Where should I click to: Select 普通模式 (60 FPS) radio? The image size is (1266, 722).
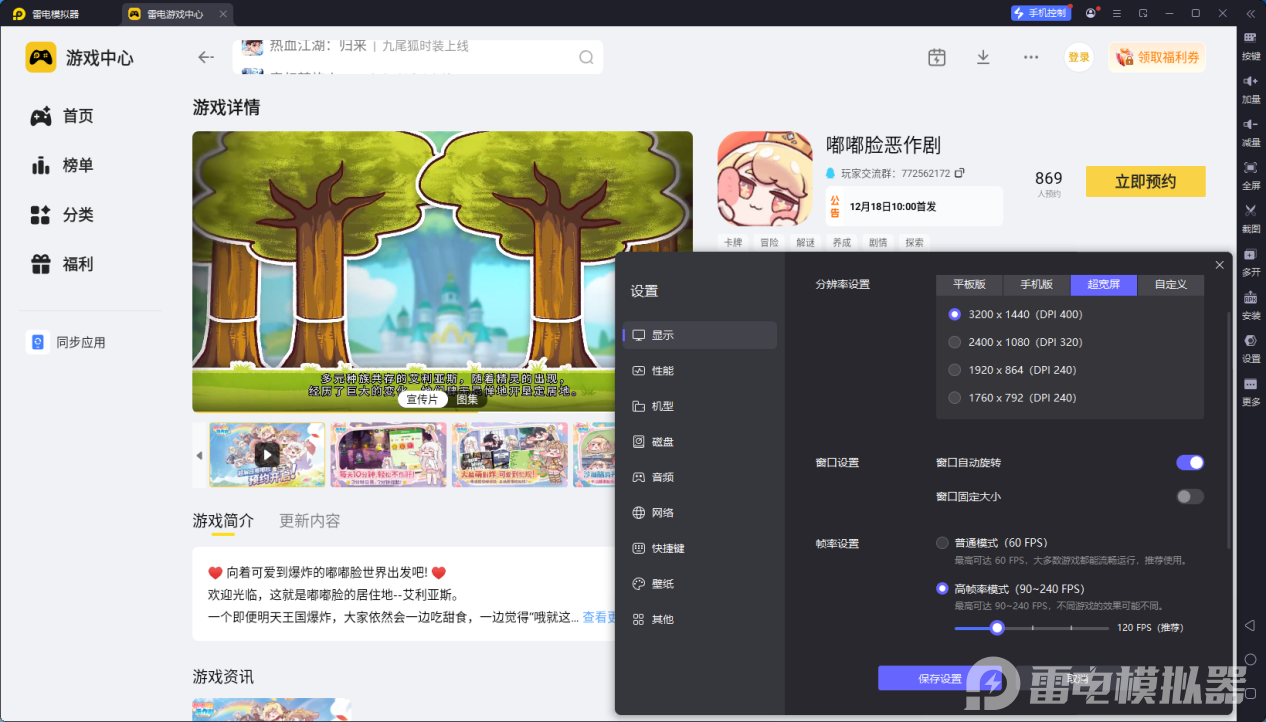pyautogui.click(x=942, y=543)
